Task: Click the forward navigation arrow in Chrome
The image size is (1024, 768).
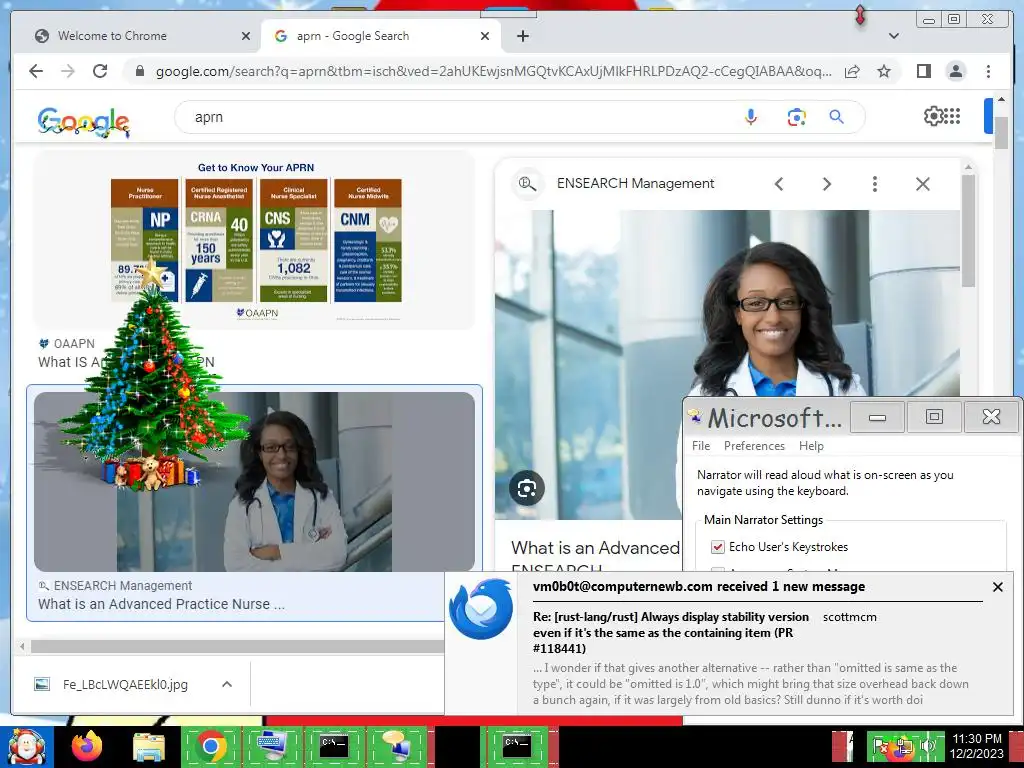Action: click(68, 71)
